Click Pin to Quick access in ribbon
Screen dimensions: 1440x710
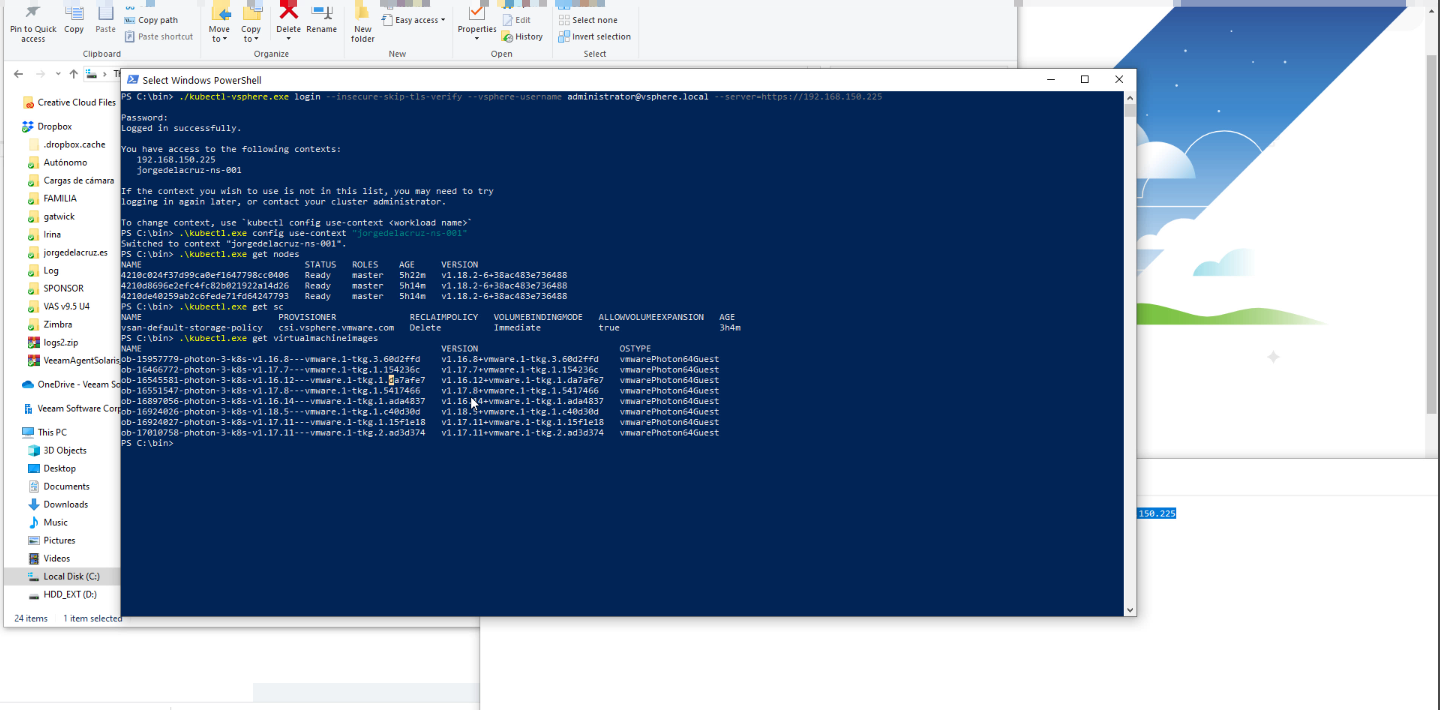click(33, 22)
